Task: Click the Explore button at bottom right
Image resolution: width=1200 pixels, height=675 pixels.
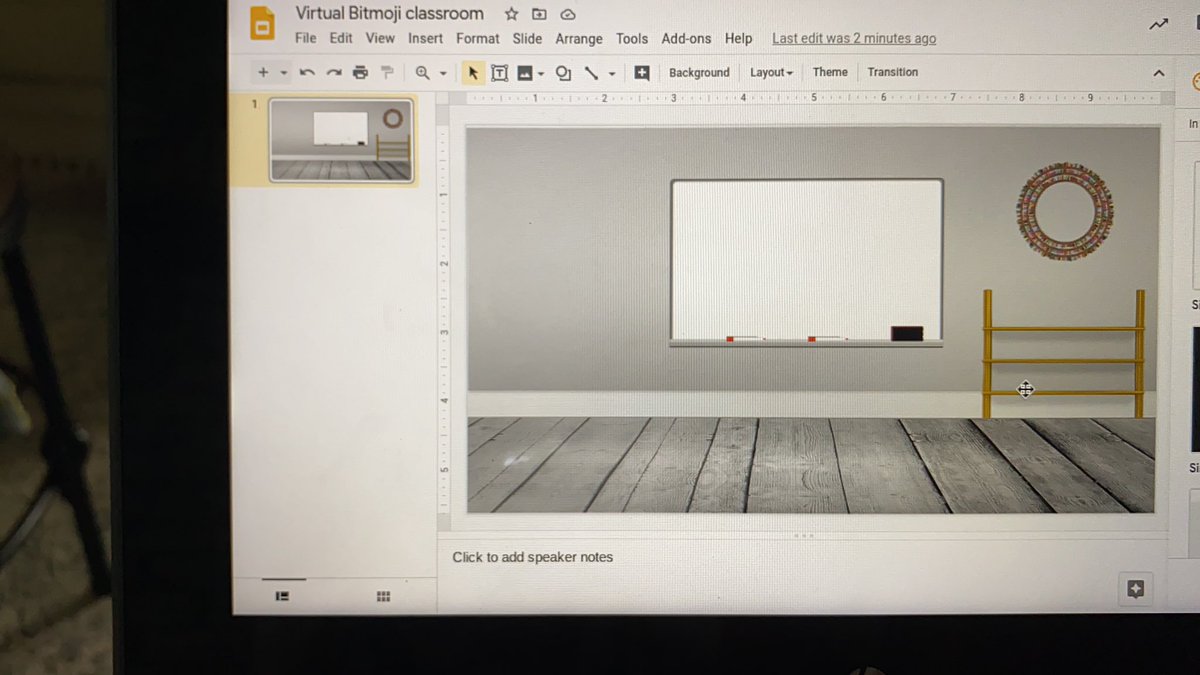Action: point(1135,589)
